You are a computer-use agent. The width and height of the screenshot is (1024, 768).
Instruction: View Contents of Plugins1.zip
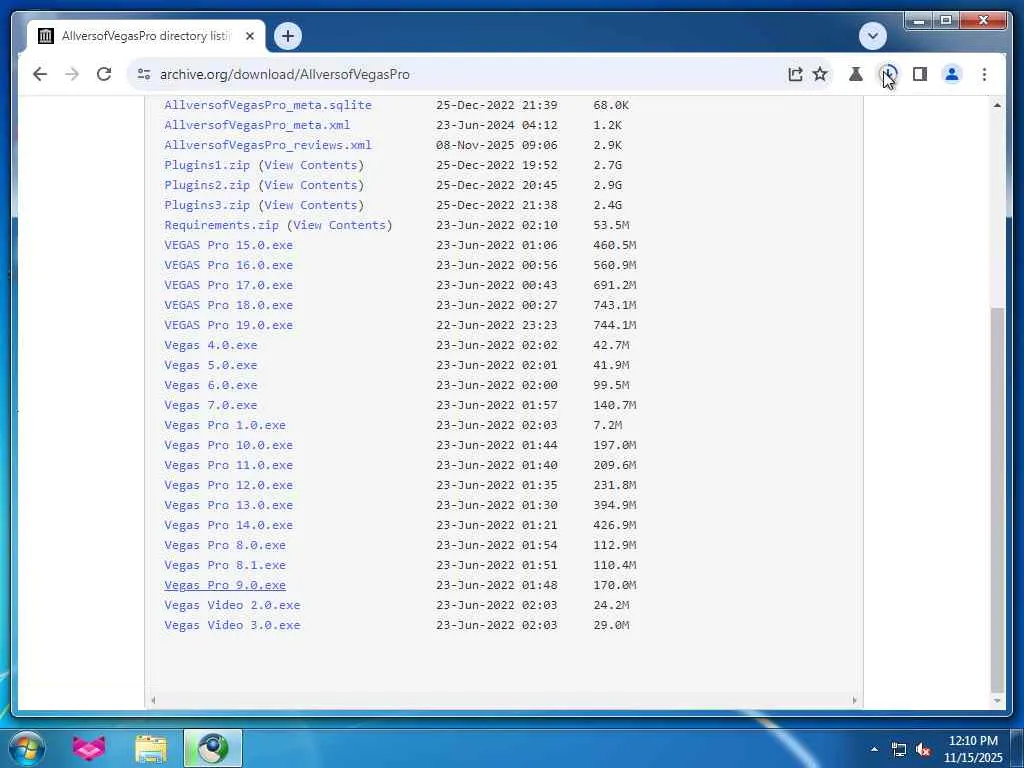(x=311, y=165)
